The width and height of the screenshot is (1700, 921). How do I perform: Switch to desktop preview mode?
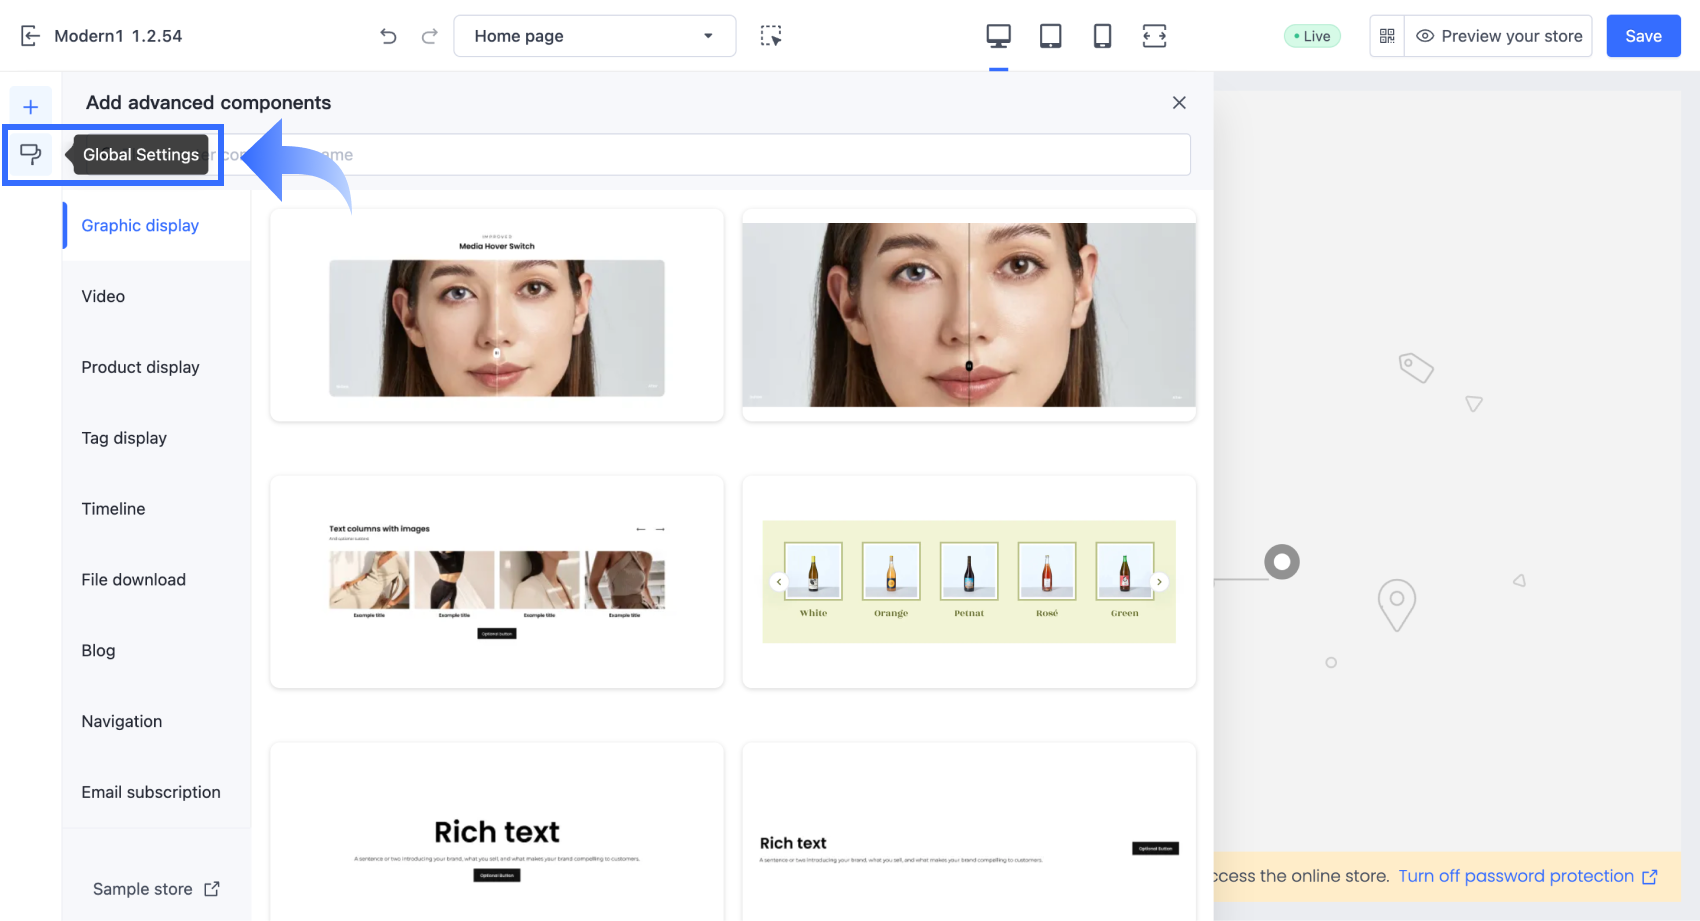point(998,36)
